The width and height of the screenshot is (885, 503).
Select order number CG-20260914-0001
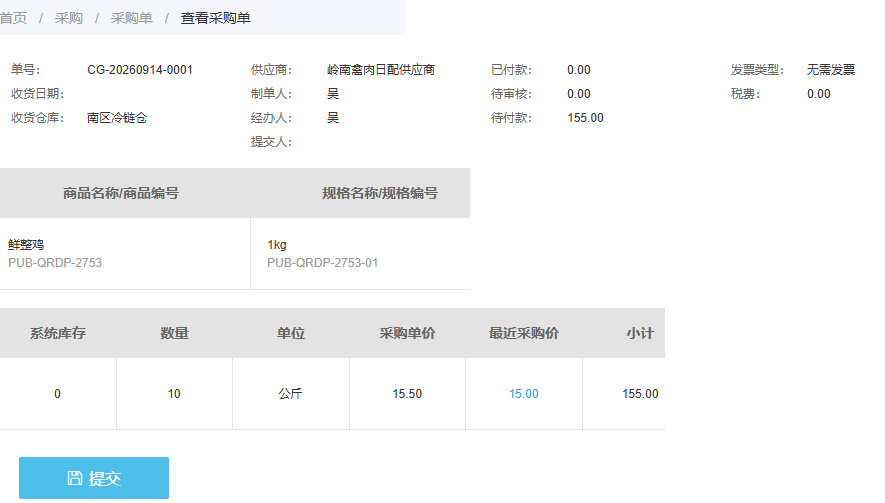click(140, 70)
